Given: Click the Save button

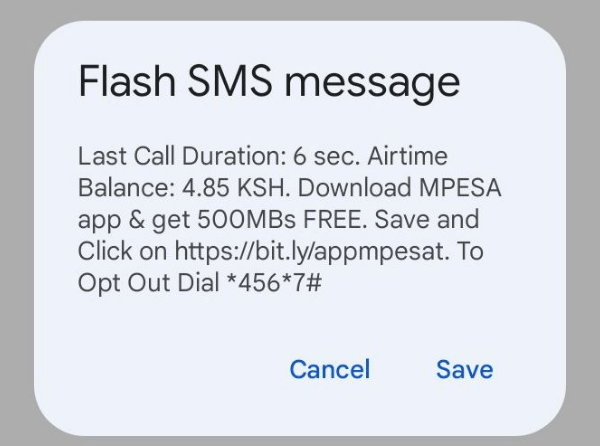Looking at the screenshot, I should coord(464,369).
